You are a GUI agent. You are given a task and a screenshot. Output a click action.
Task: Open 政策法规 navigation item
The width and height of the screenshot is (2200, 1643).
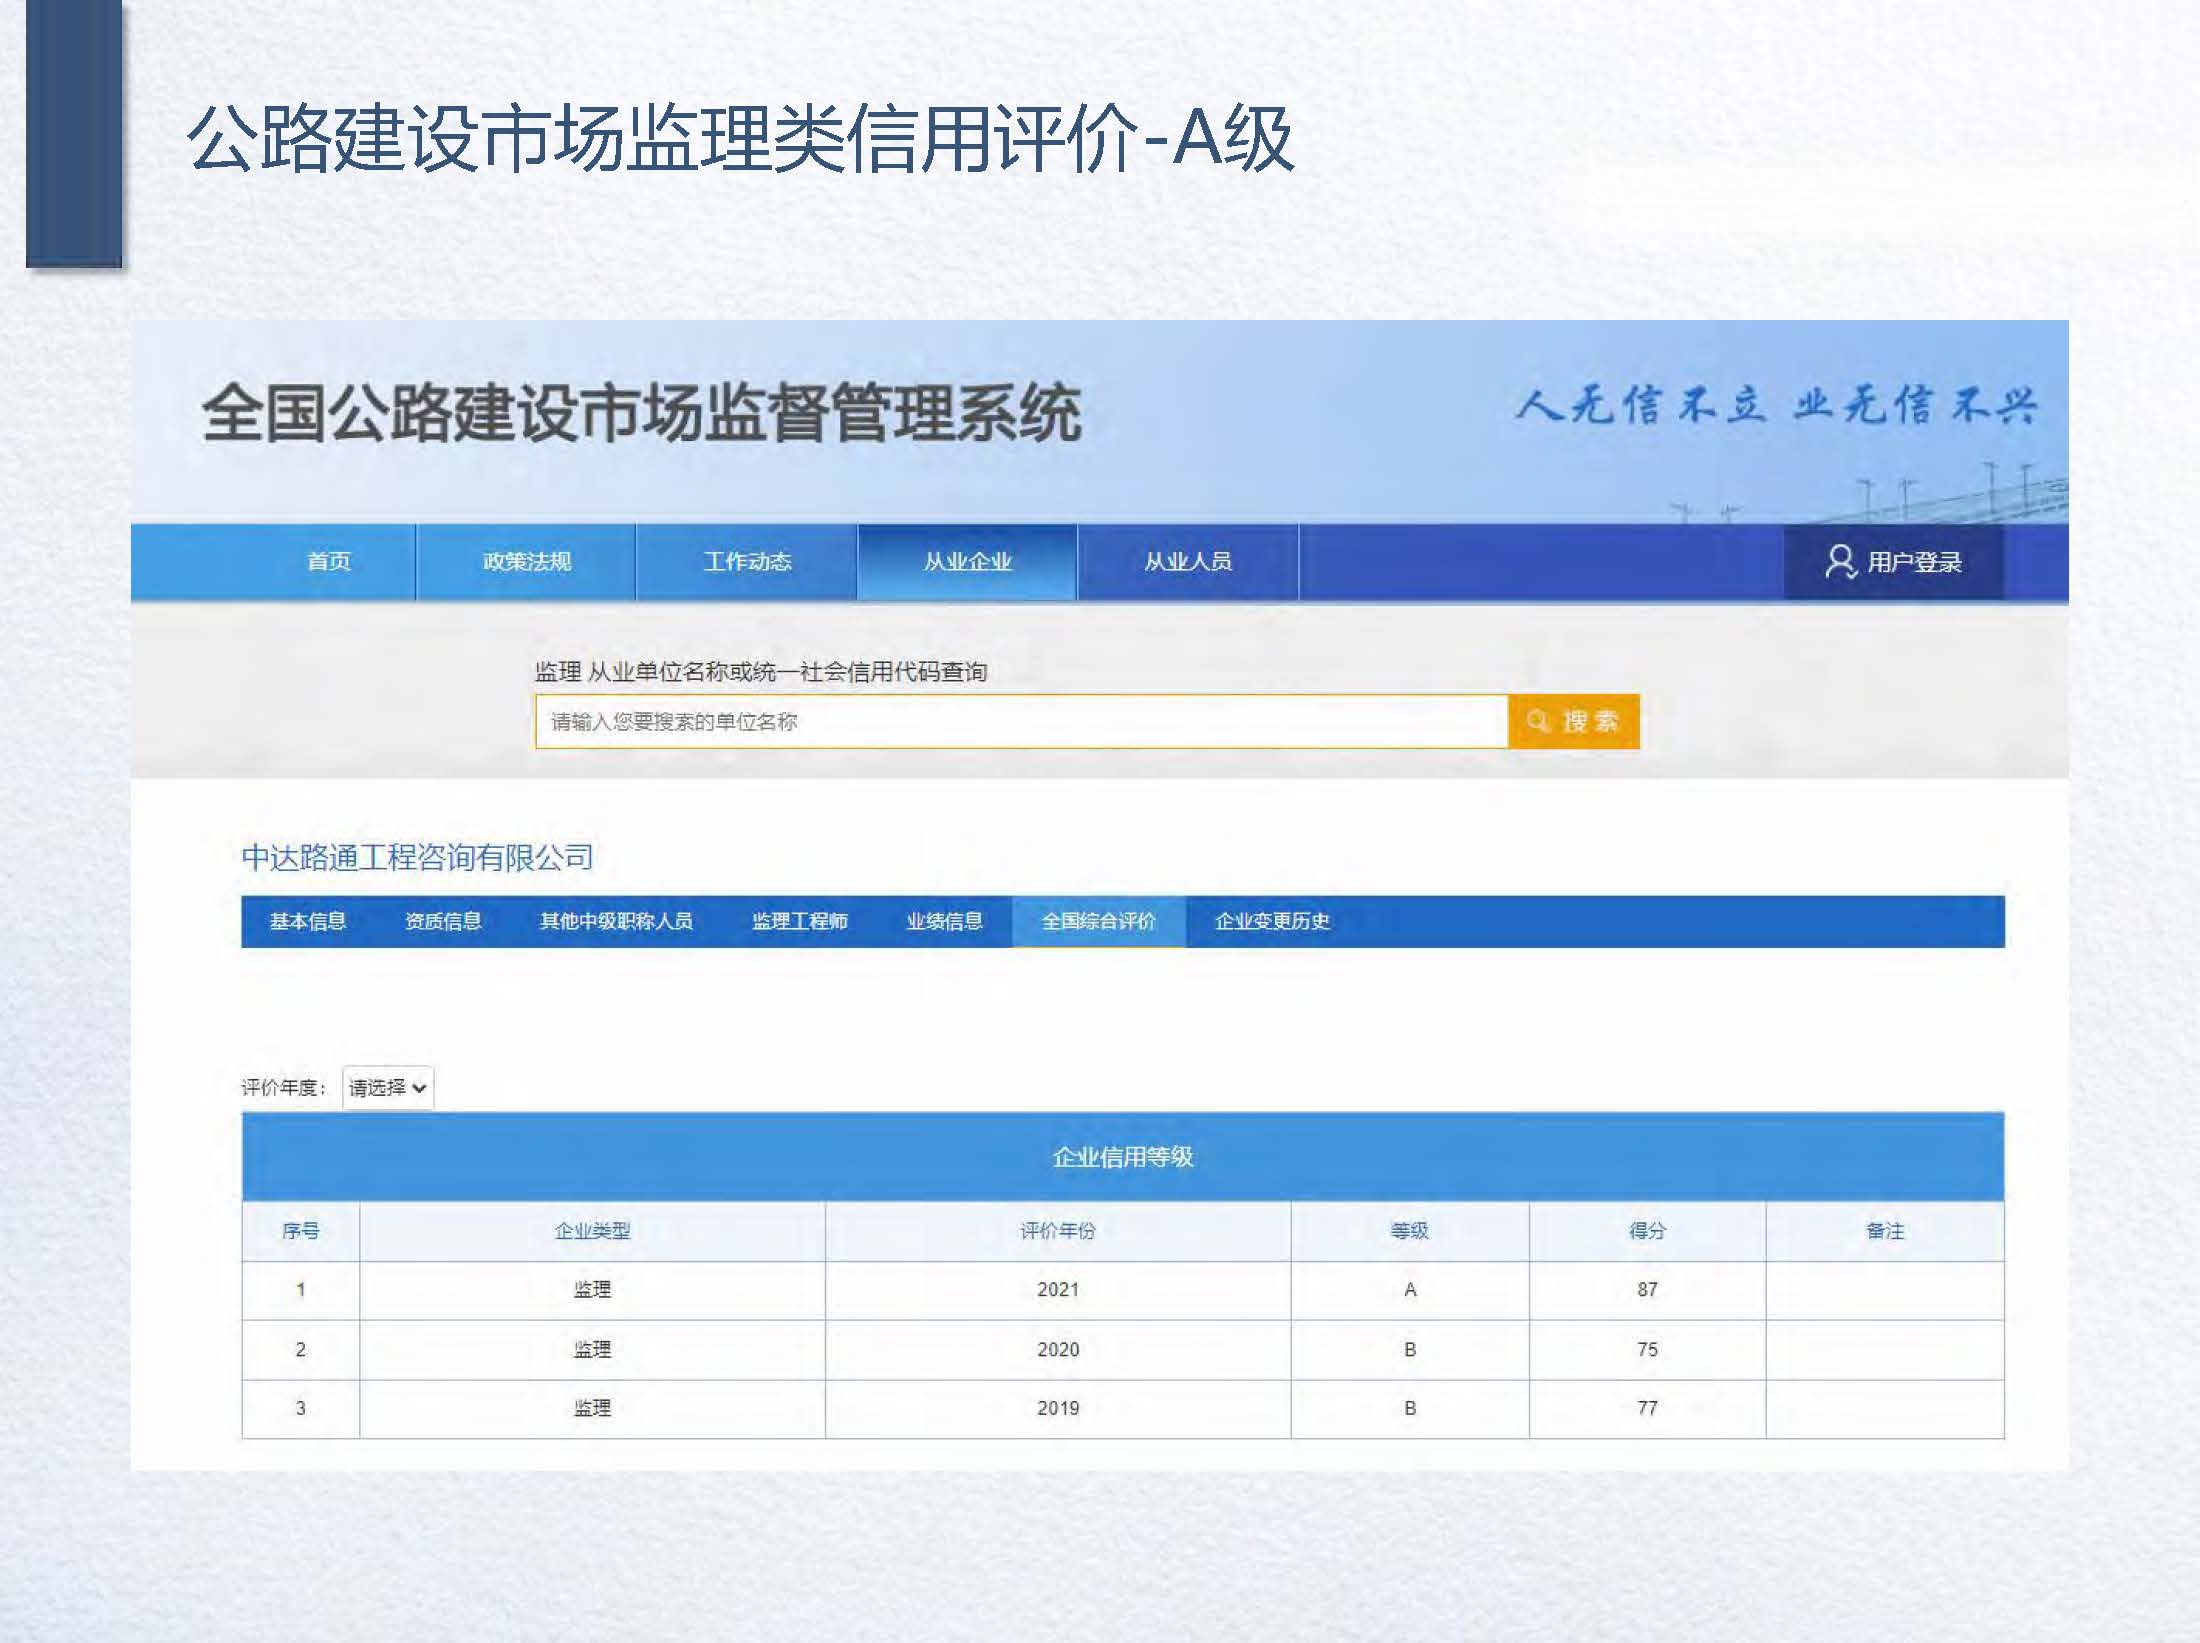coord(526,562)
